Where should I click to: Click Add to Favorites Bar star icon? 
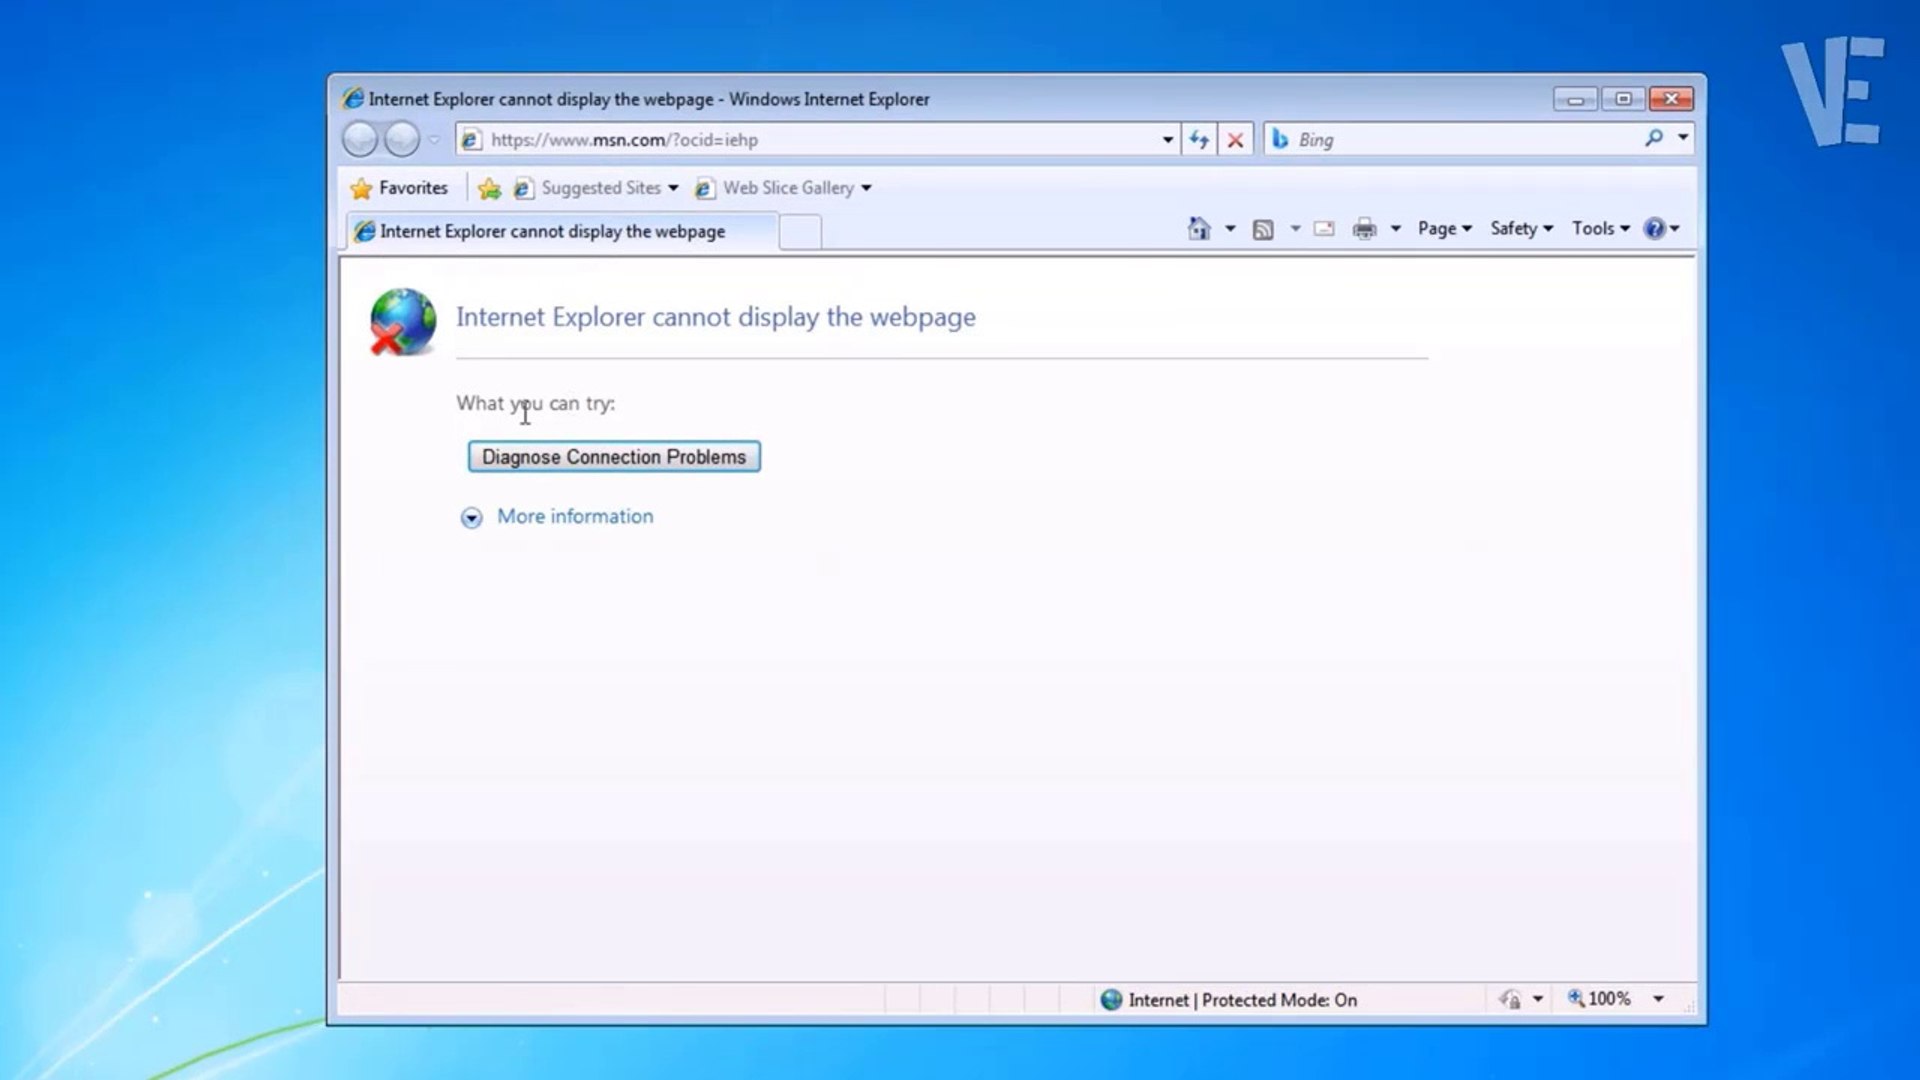tap(489, 188)
